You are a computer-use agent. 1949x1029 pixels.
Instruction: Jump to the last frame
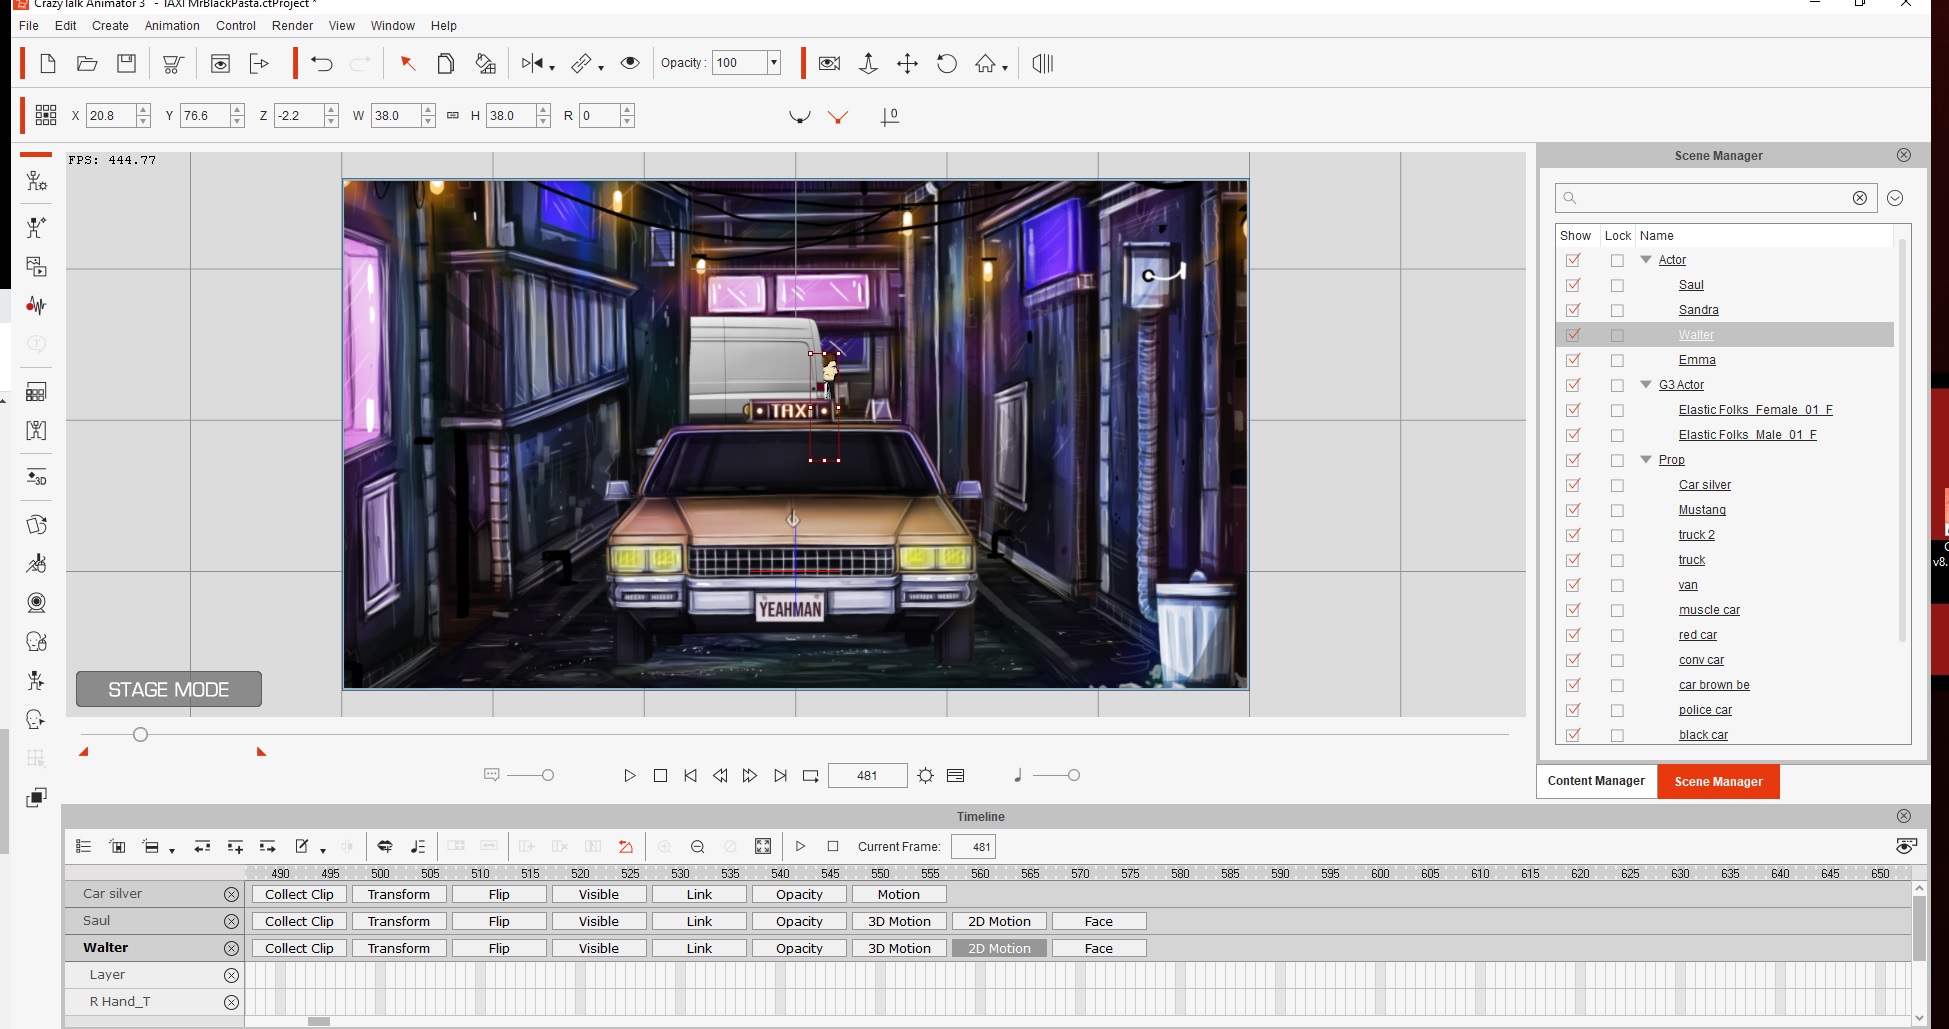tap(780, 775)
